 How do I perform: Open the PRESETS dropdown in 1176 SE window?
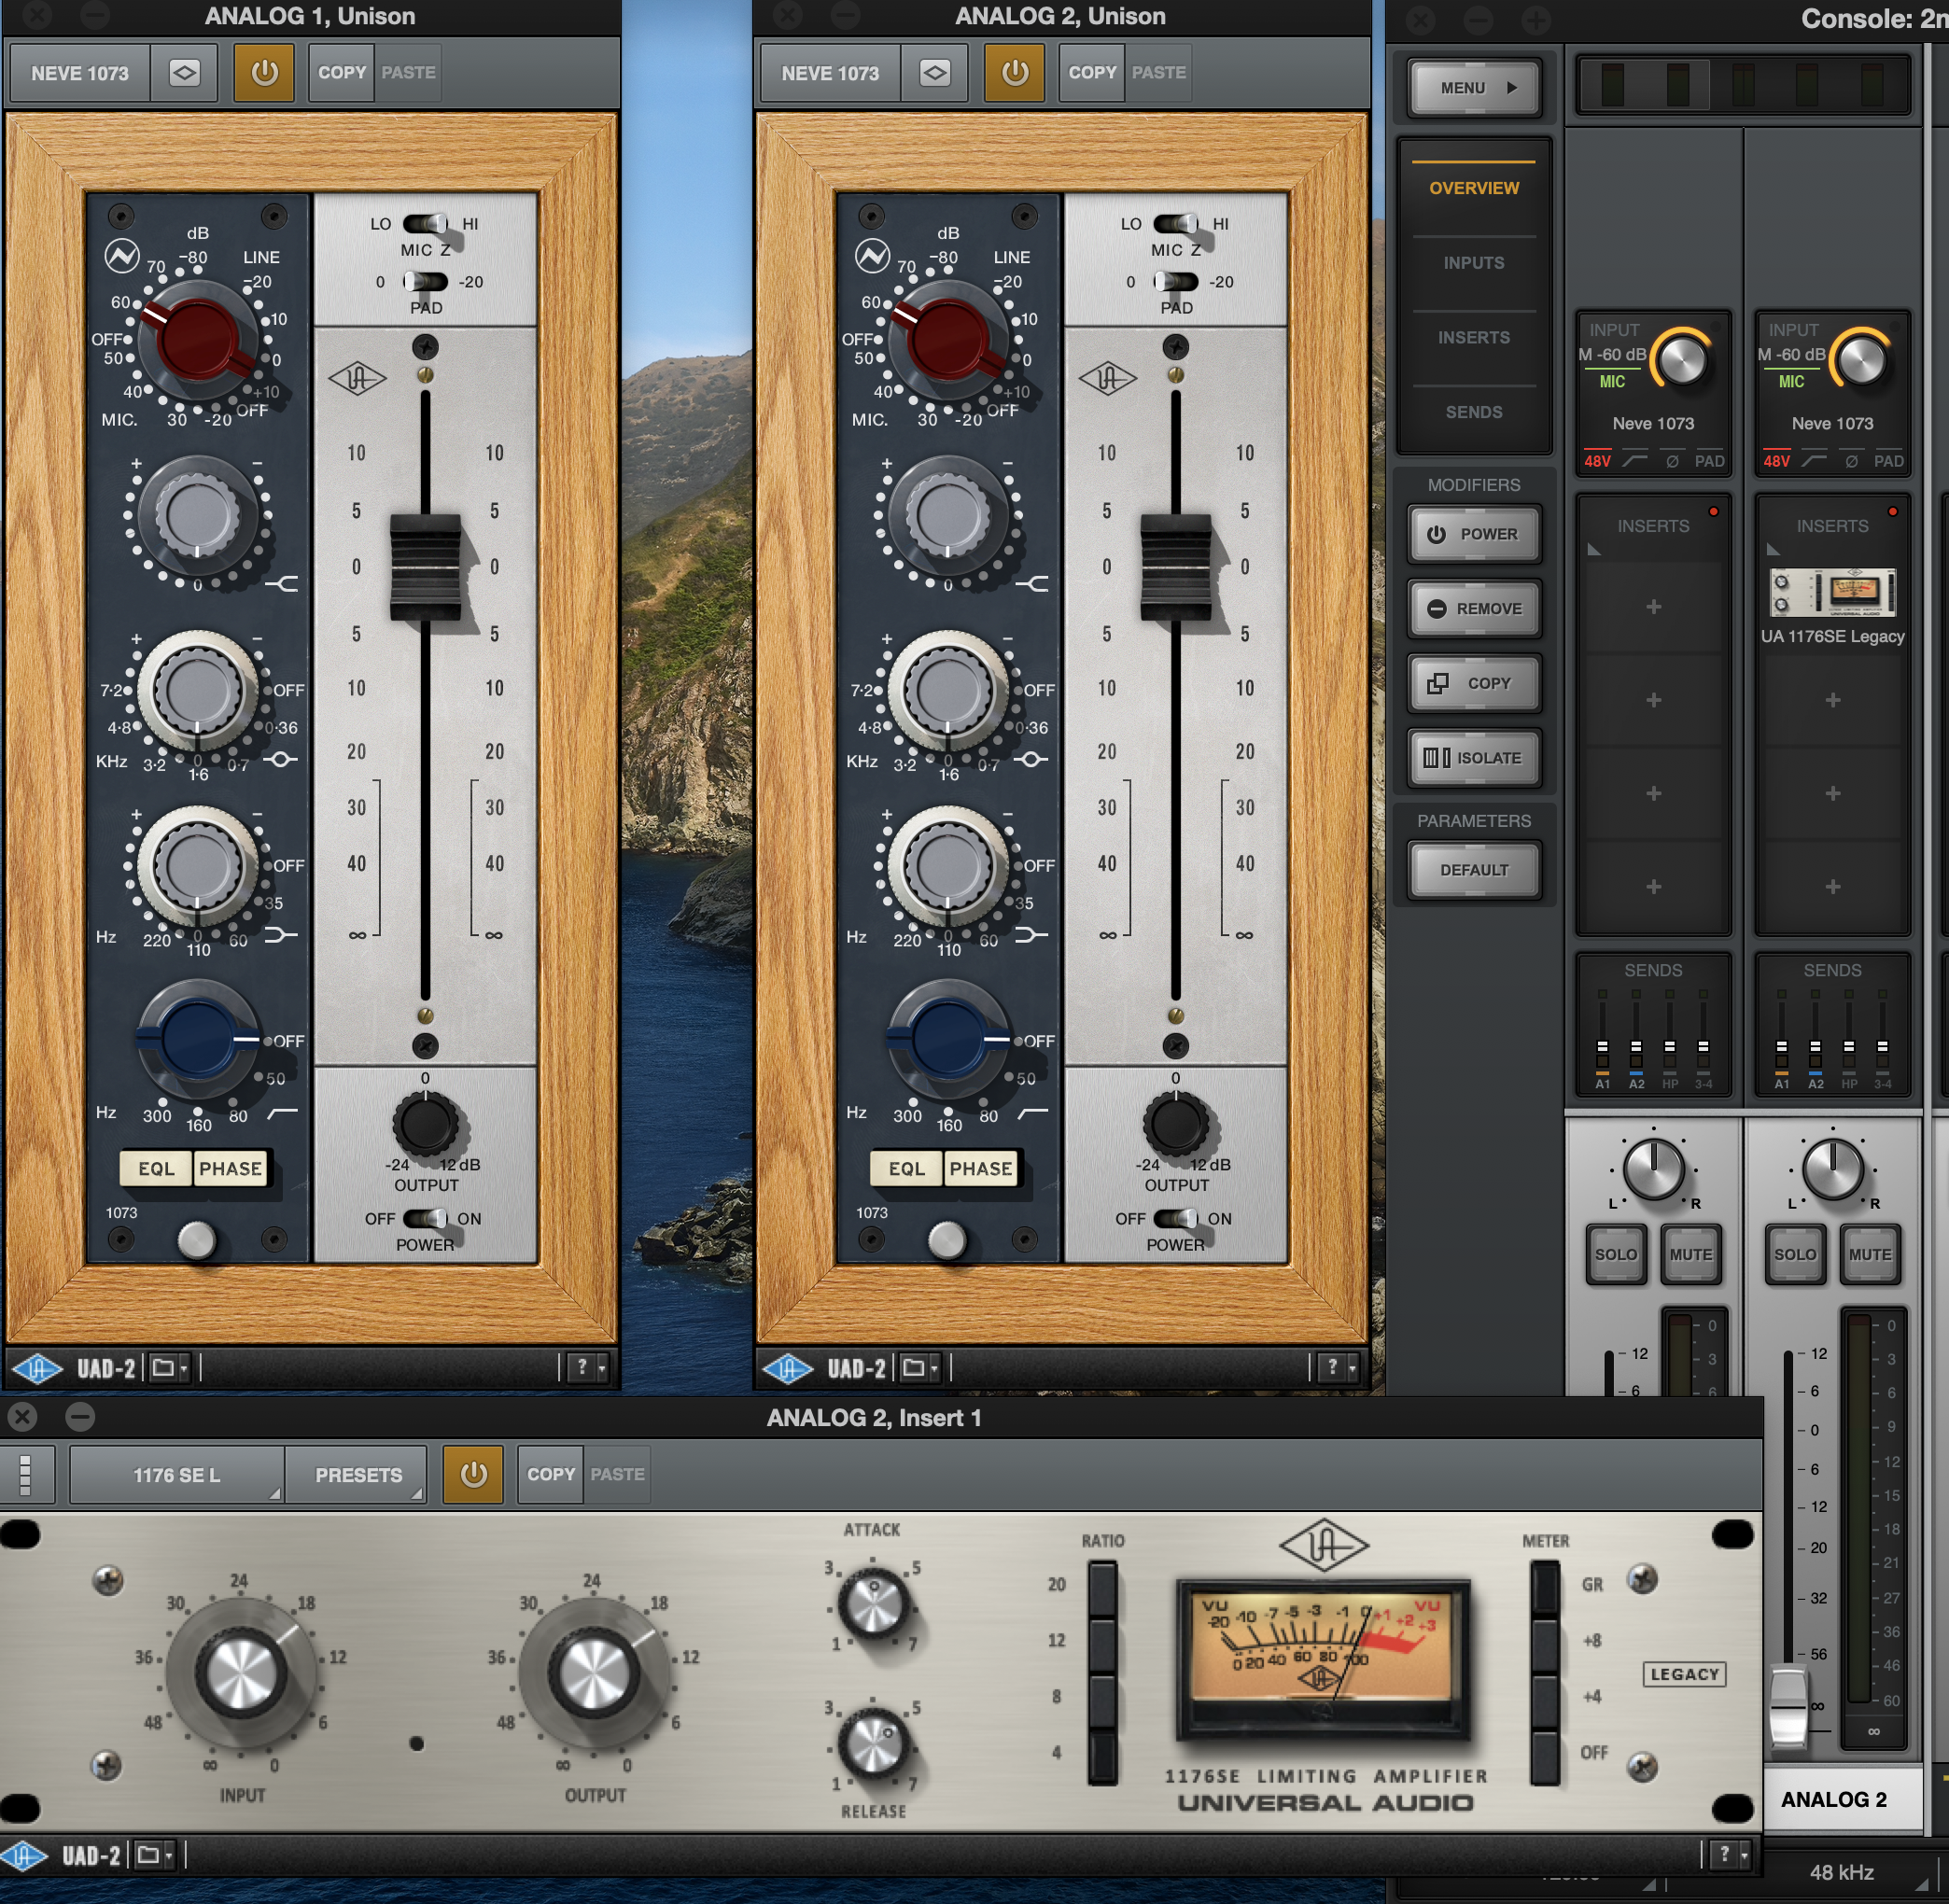coord(357,1474)
